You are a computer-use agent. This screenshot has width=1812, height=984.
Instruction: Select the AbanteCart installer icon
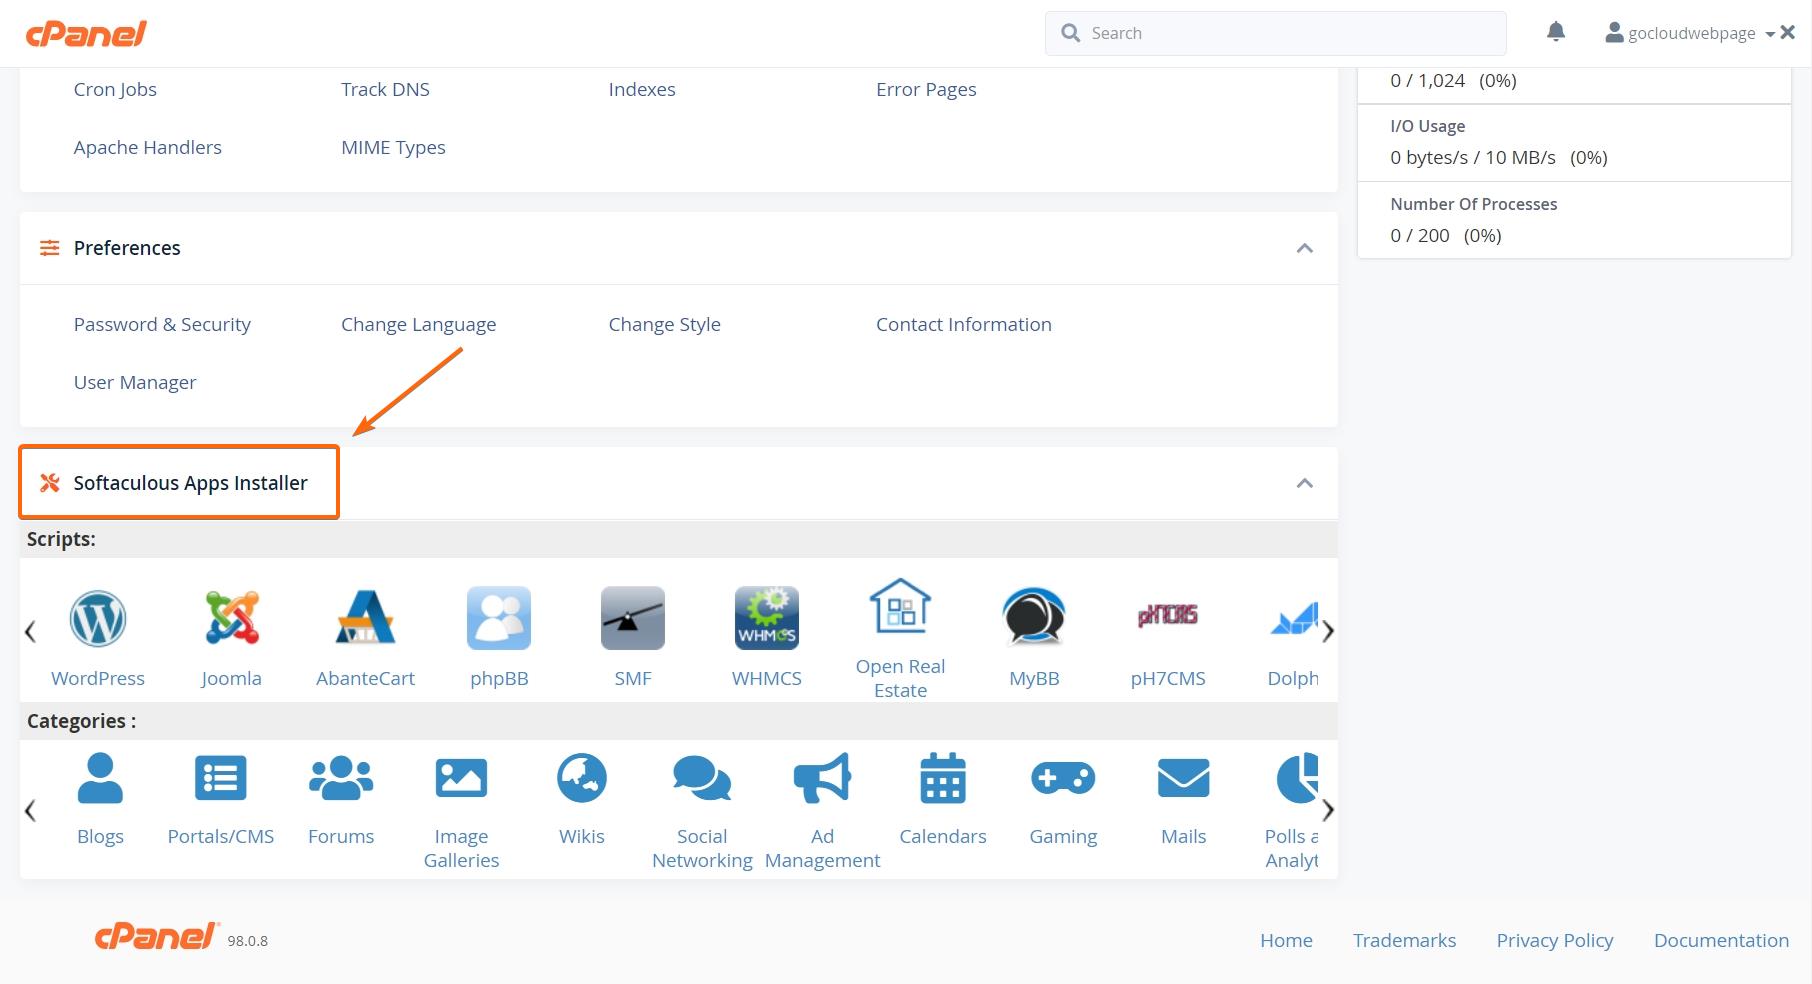point(365,617)
